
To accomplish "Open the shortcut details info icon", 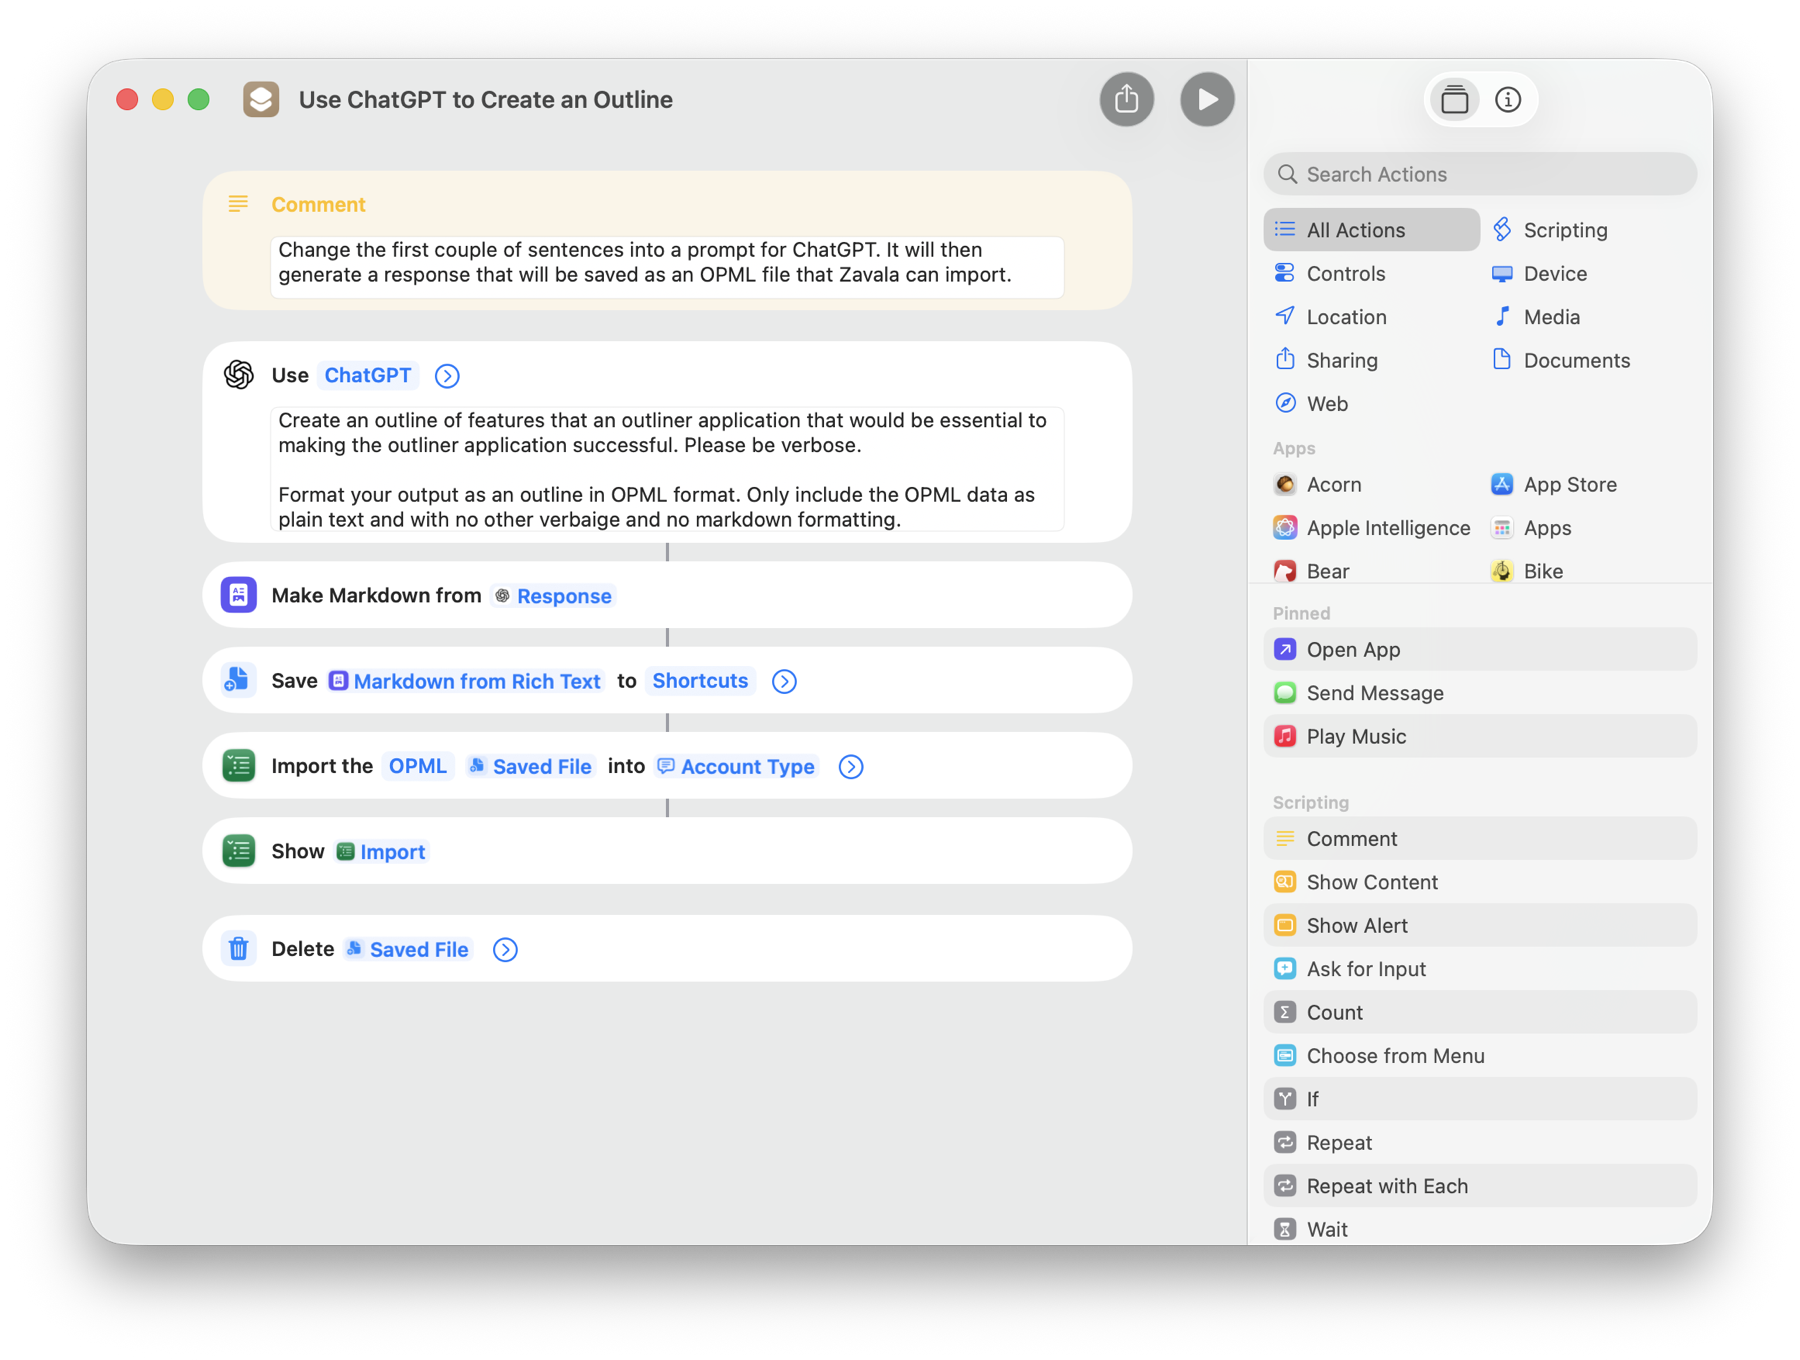I will pyautogui.click(x=1507, y=100).
